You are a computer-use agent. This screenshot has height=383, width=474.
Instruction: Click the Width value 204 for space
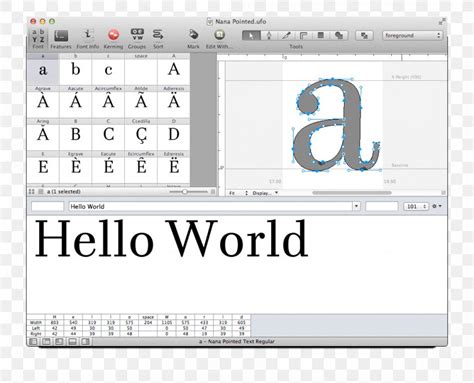pyautogui.click(x=148, y=323)
